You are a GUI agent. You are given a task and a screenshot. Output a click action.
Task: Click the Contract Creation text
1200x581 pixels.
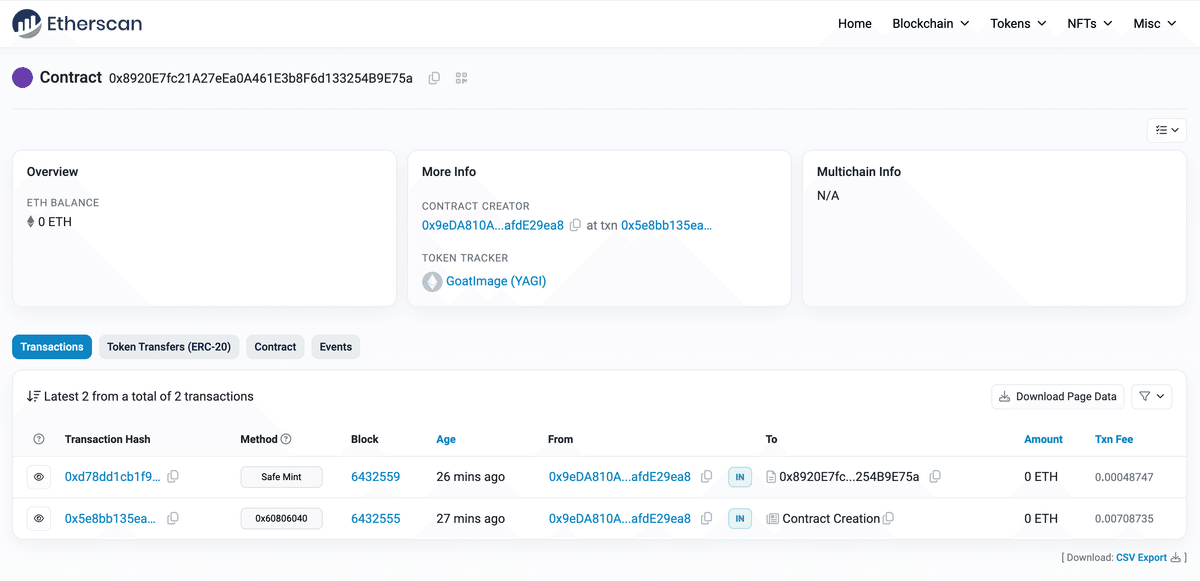click(831, 519)
